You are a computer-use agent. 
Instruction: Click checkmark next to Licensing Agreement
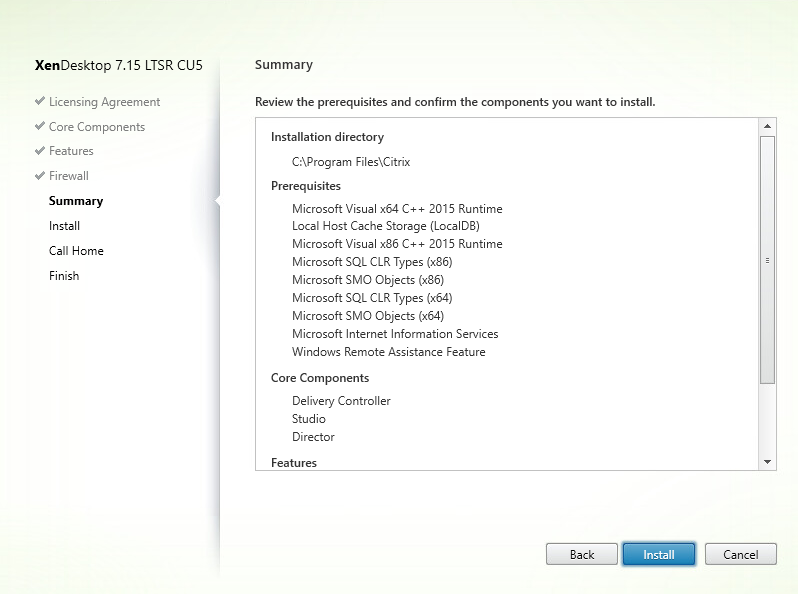[40, 101]
